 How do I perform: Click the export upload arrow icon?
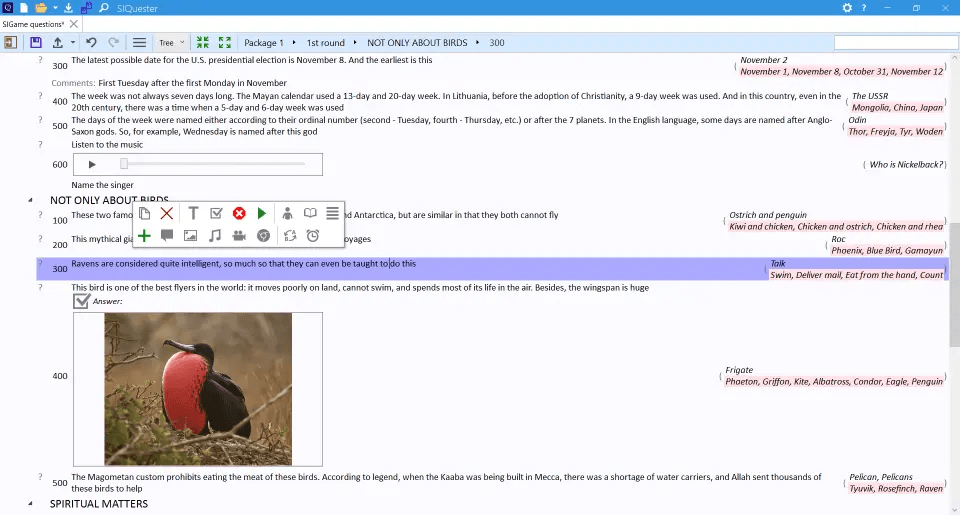coord(58,42)
